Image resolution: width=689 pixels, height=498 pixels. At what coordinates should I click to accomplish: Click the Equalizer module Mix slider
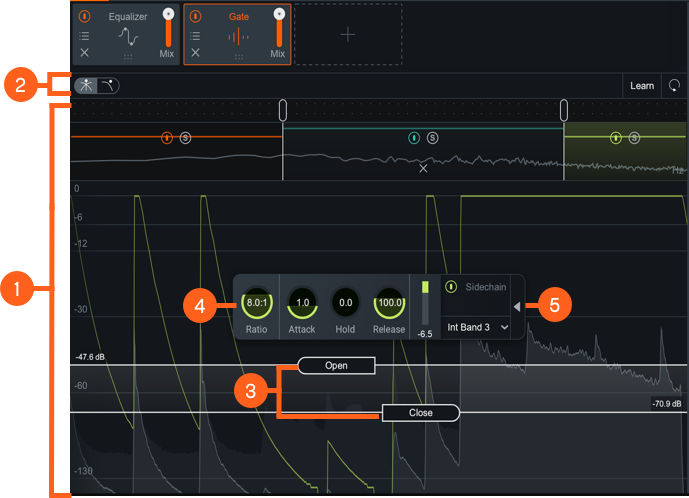[168, 28]
